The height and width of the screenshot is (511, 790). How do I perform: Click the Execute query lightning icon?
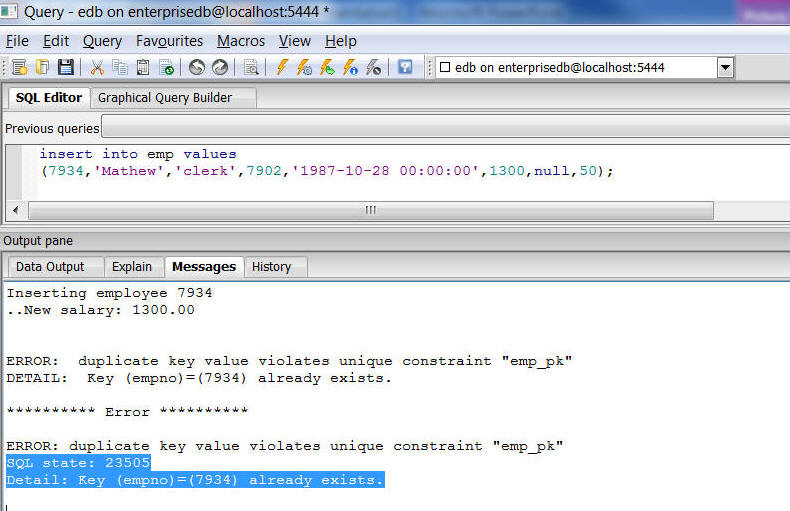pyautogui.click(x=282, y=67)
